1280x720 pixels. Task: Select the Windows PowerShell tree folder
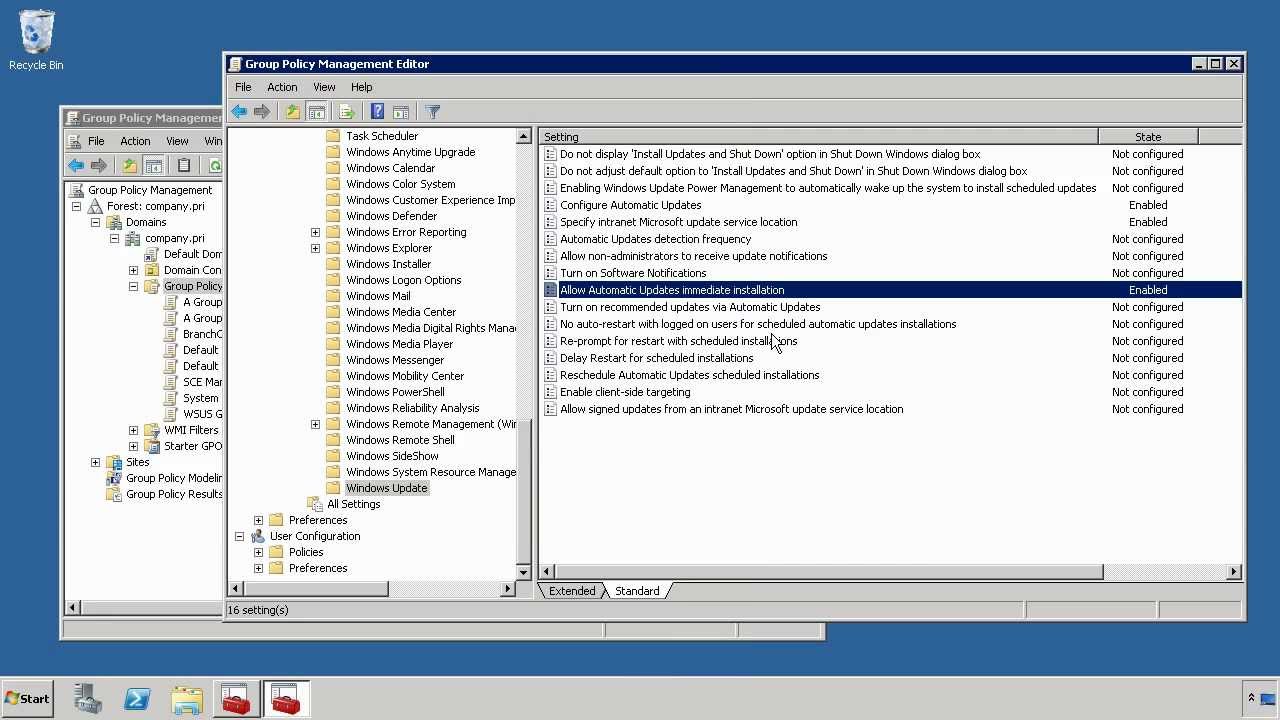[x=395, y=392]
